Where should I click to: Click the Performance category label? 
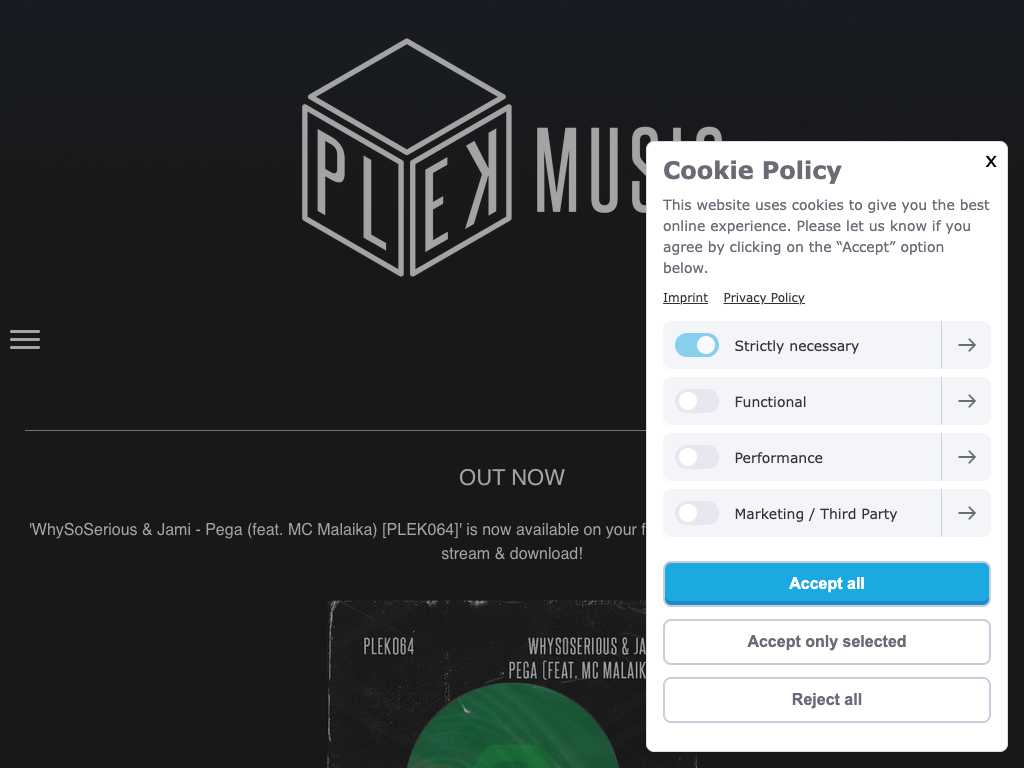[x=778, y=458]
